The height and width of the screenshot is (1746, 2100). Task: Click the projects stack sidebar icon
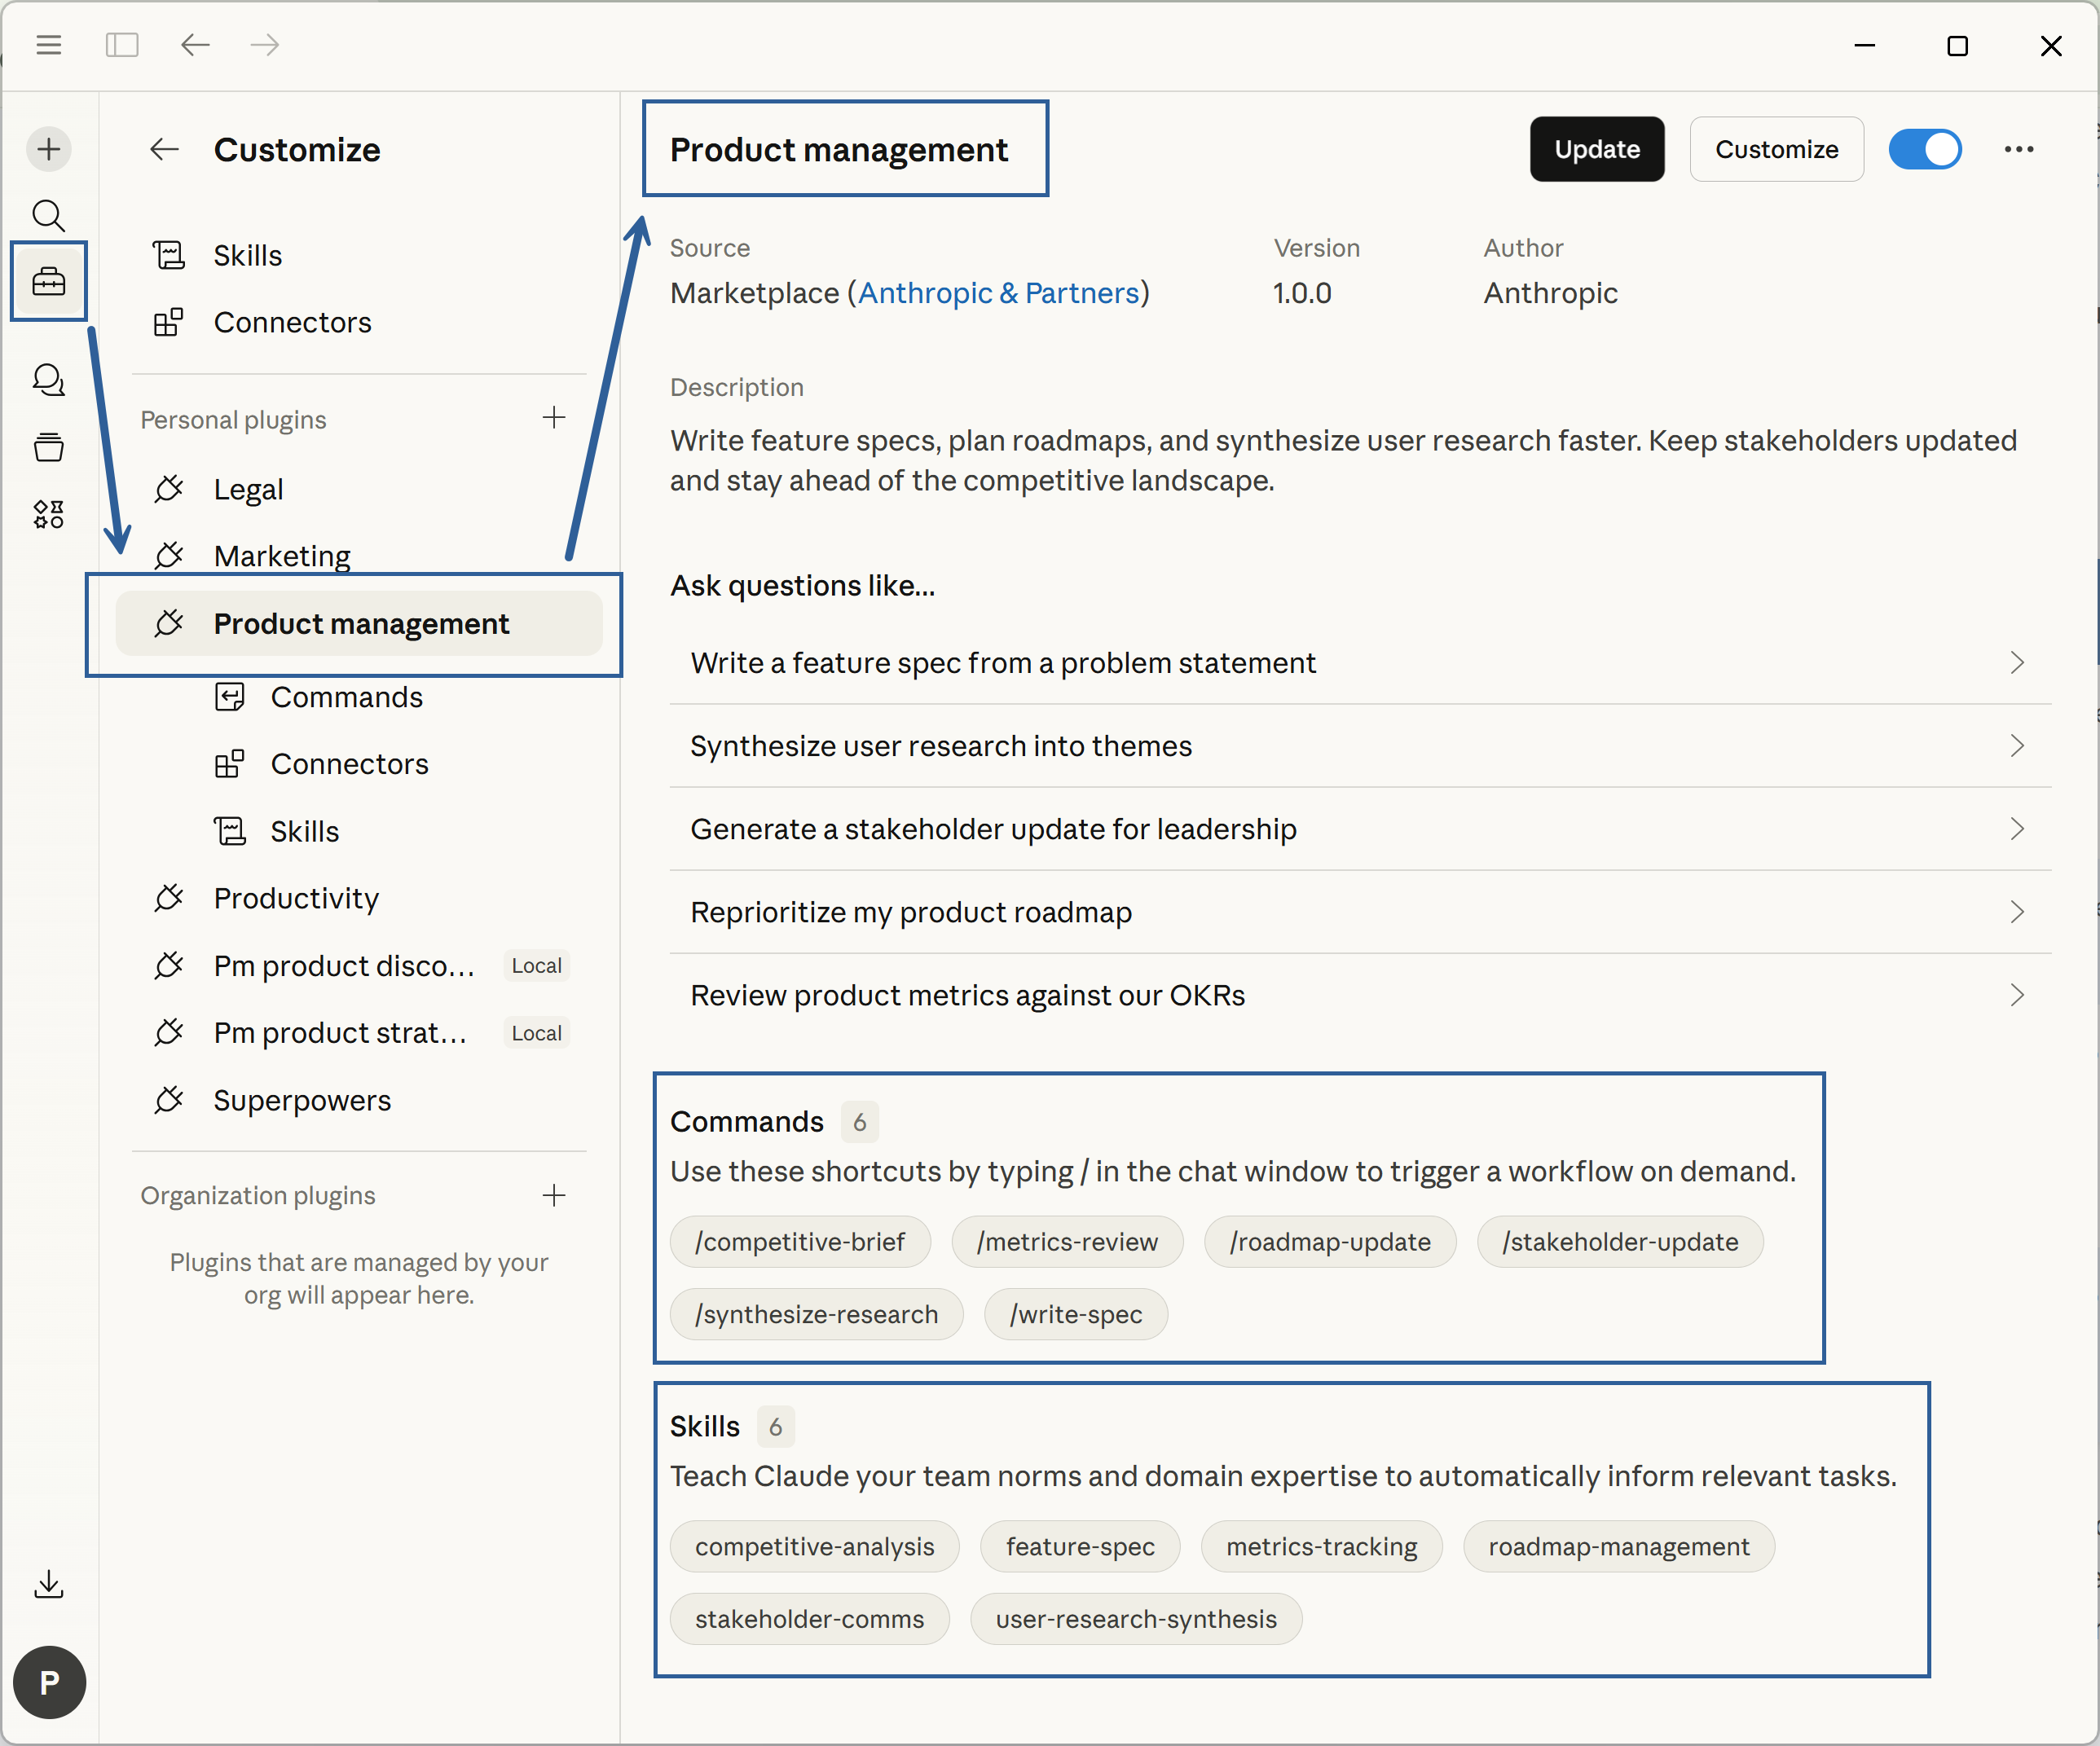[x=48, y=447]
